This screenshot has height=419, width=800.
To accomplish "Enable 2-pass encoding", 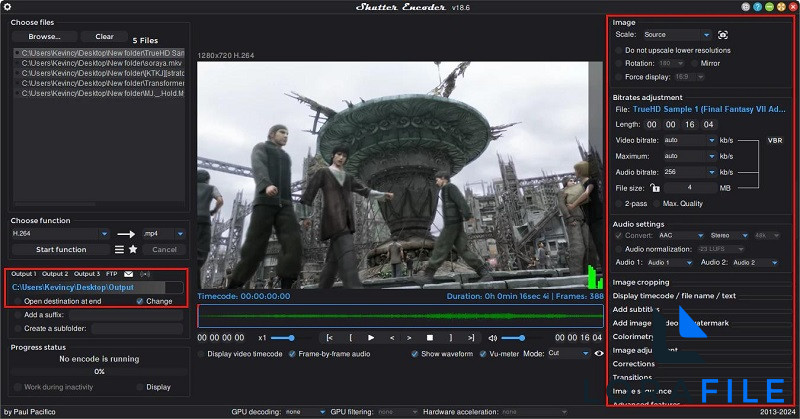I will point(619,203).
